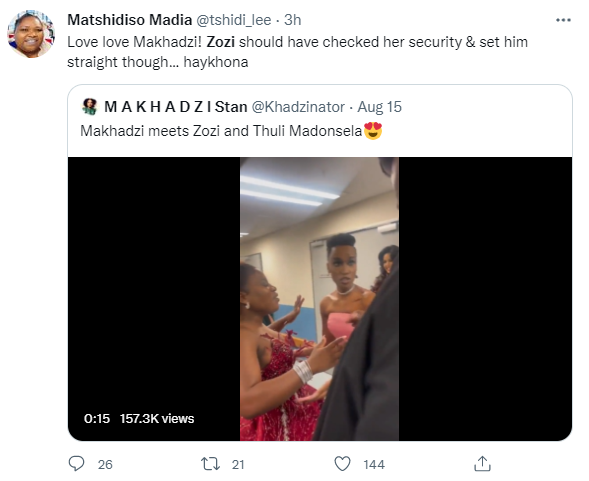
Task: Visit the @Khadzinator handle
Action: tap(298, 107)
